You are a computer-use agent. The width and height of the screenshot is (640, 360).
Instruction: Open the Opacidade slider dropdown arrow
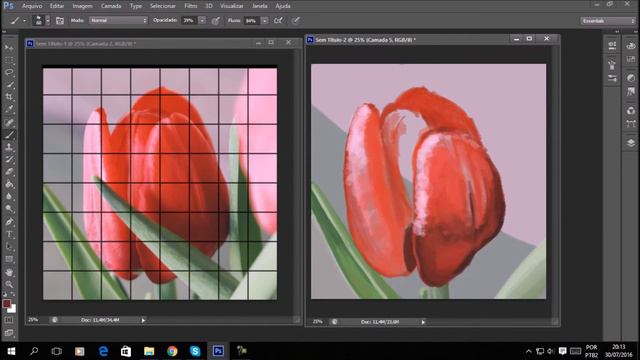coord(202,20)
